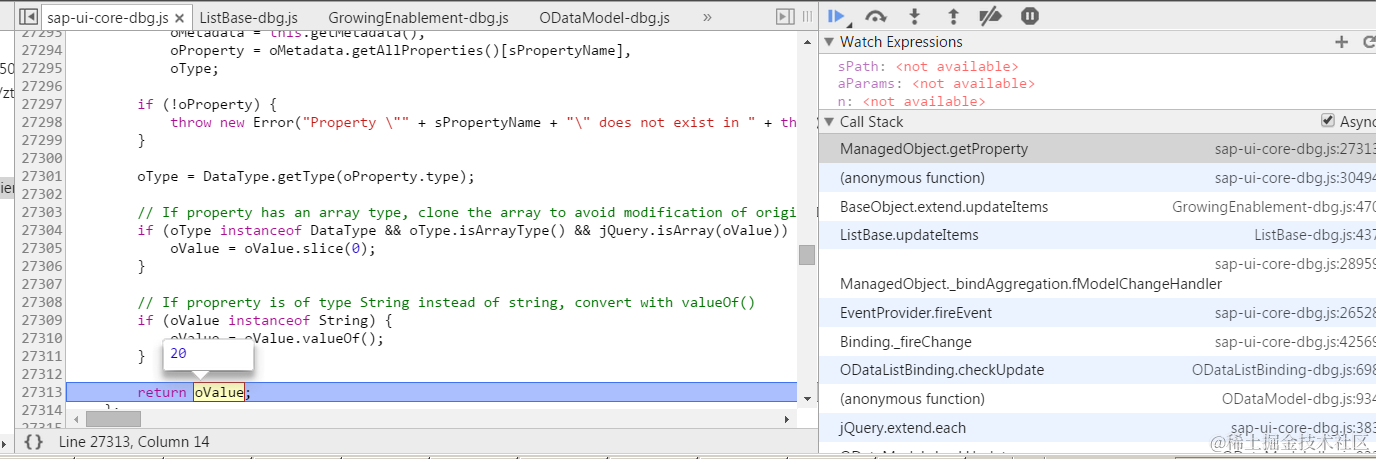Toggle a breakpoint on line 27301

(41, 176)
